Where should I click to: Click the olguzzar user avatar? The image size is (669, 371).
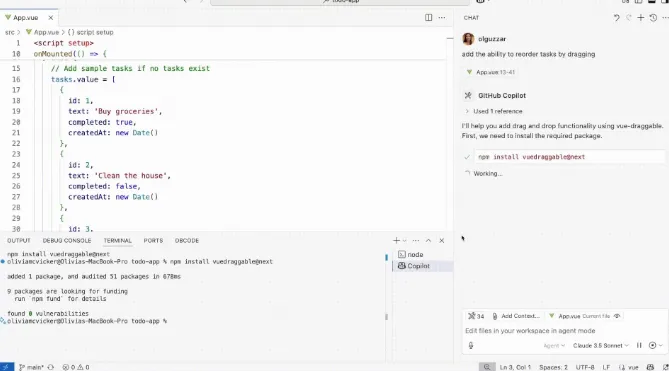point(468,39)
